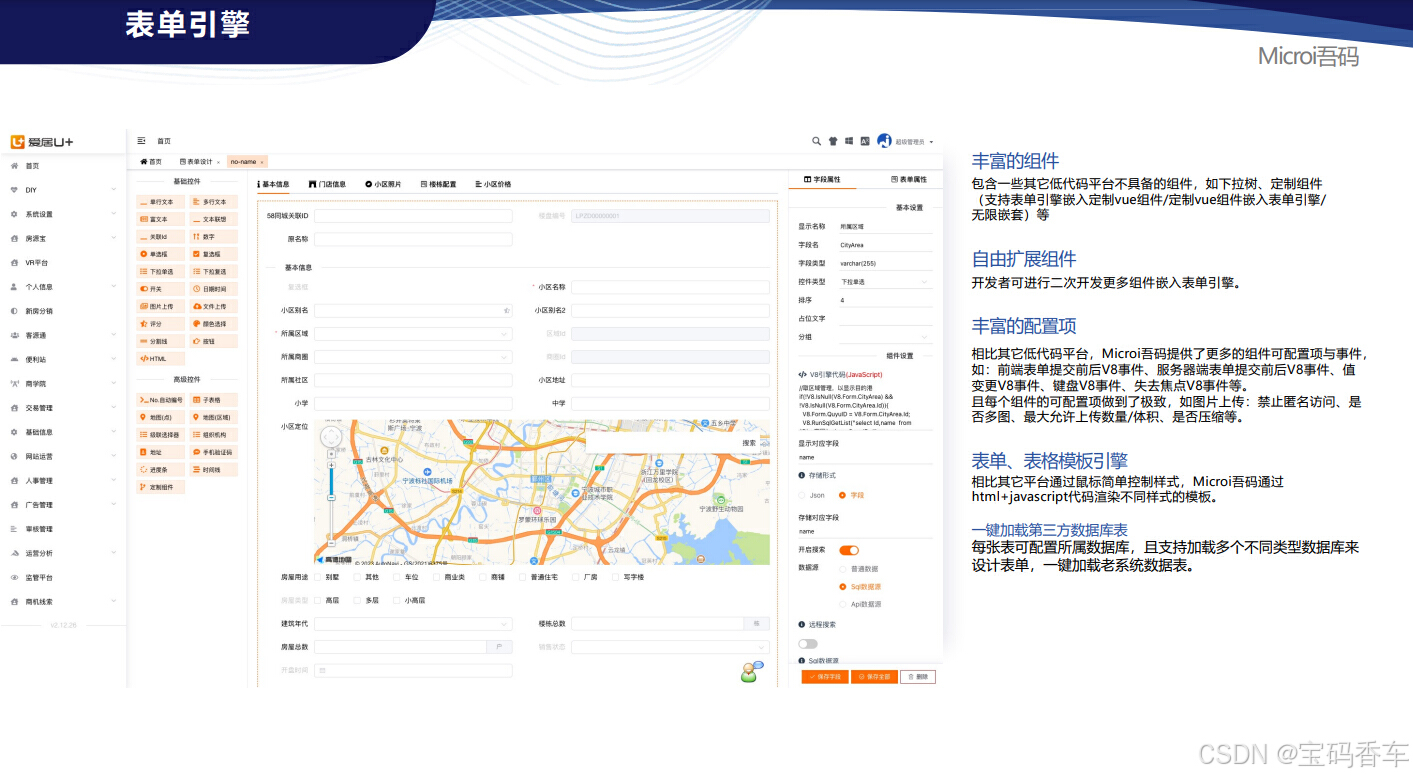Screen dimensions: 1413x780
Task: Add the 日期时间 component
Action: point(214,289)
